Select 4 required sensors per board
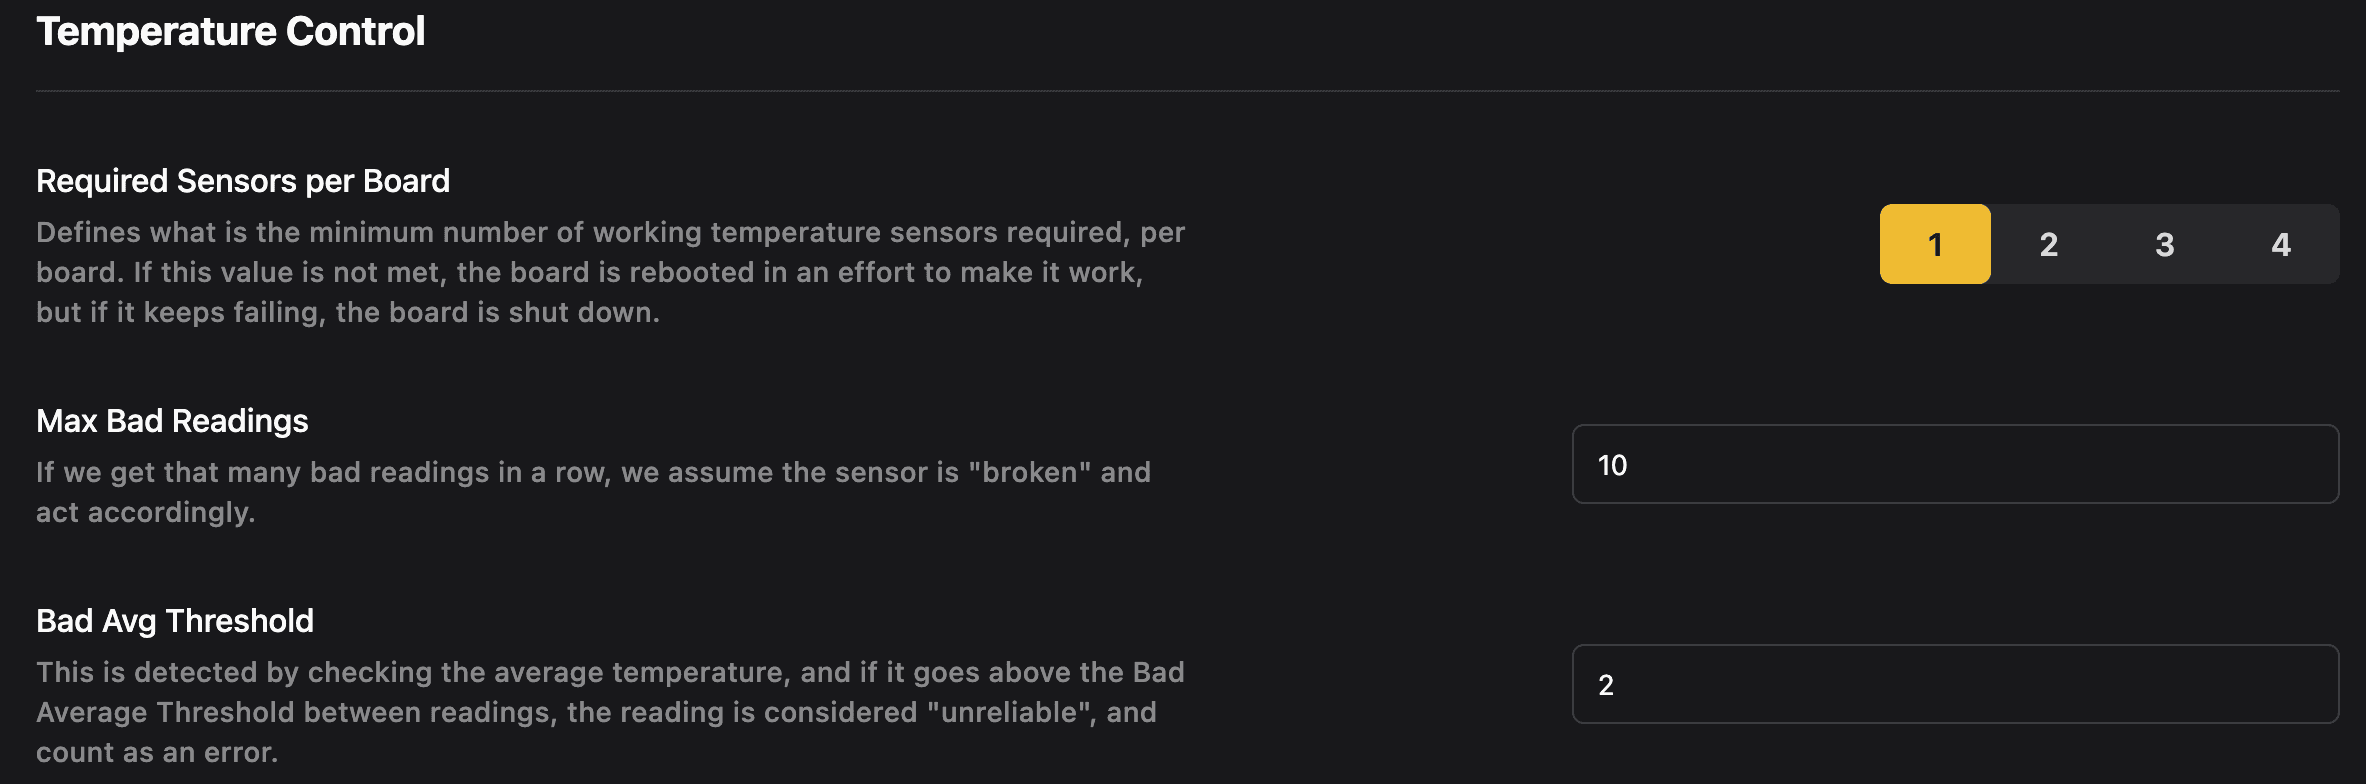The width and height of the screenshot is (2366, 784). (2281, 243)
